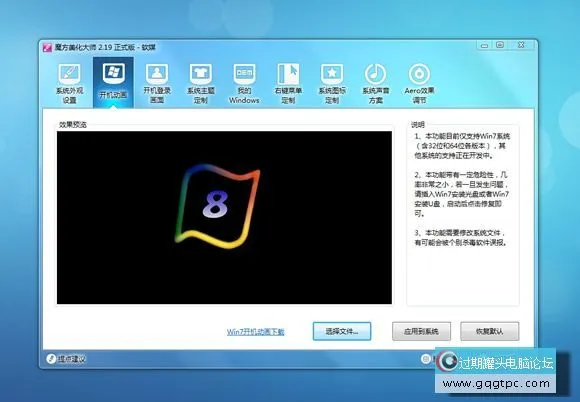Open the 我的 Windows section
This screenshot has width=580, height=402.
point(244,83)
